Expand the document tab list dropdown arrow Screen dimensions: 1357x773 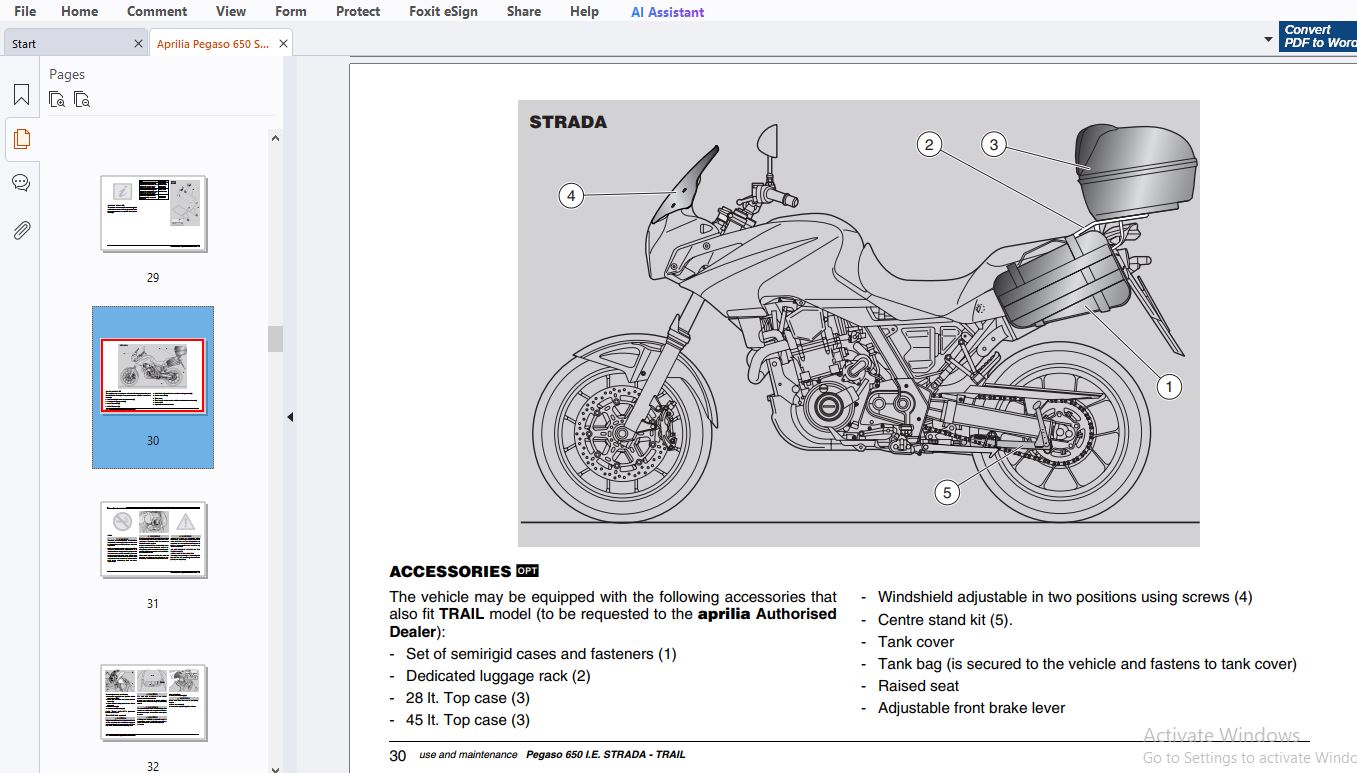coord(1269,41)
